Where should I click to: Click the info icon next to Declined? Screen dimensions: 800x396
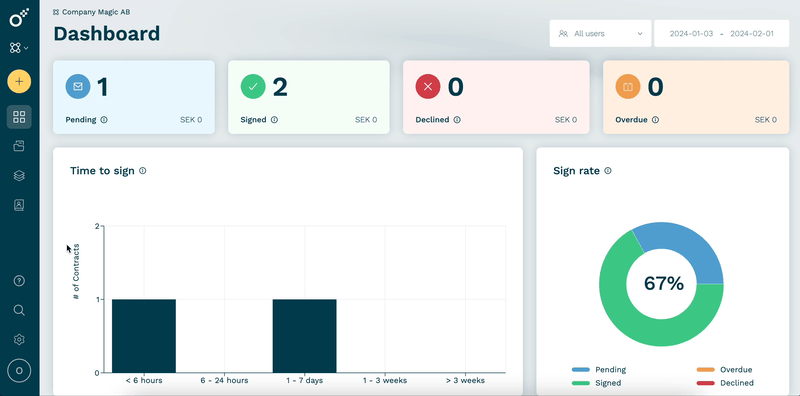457,120
